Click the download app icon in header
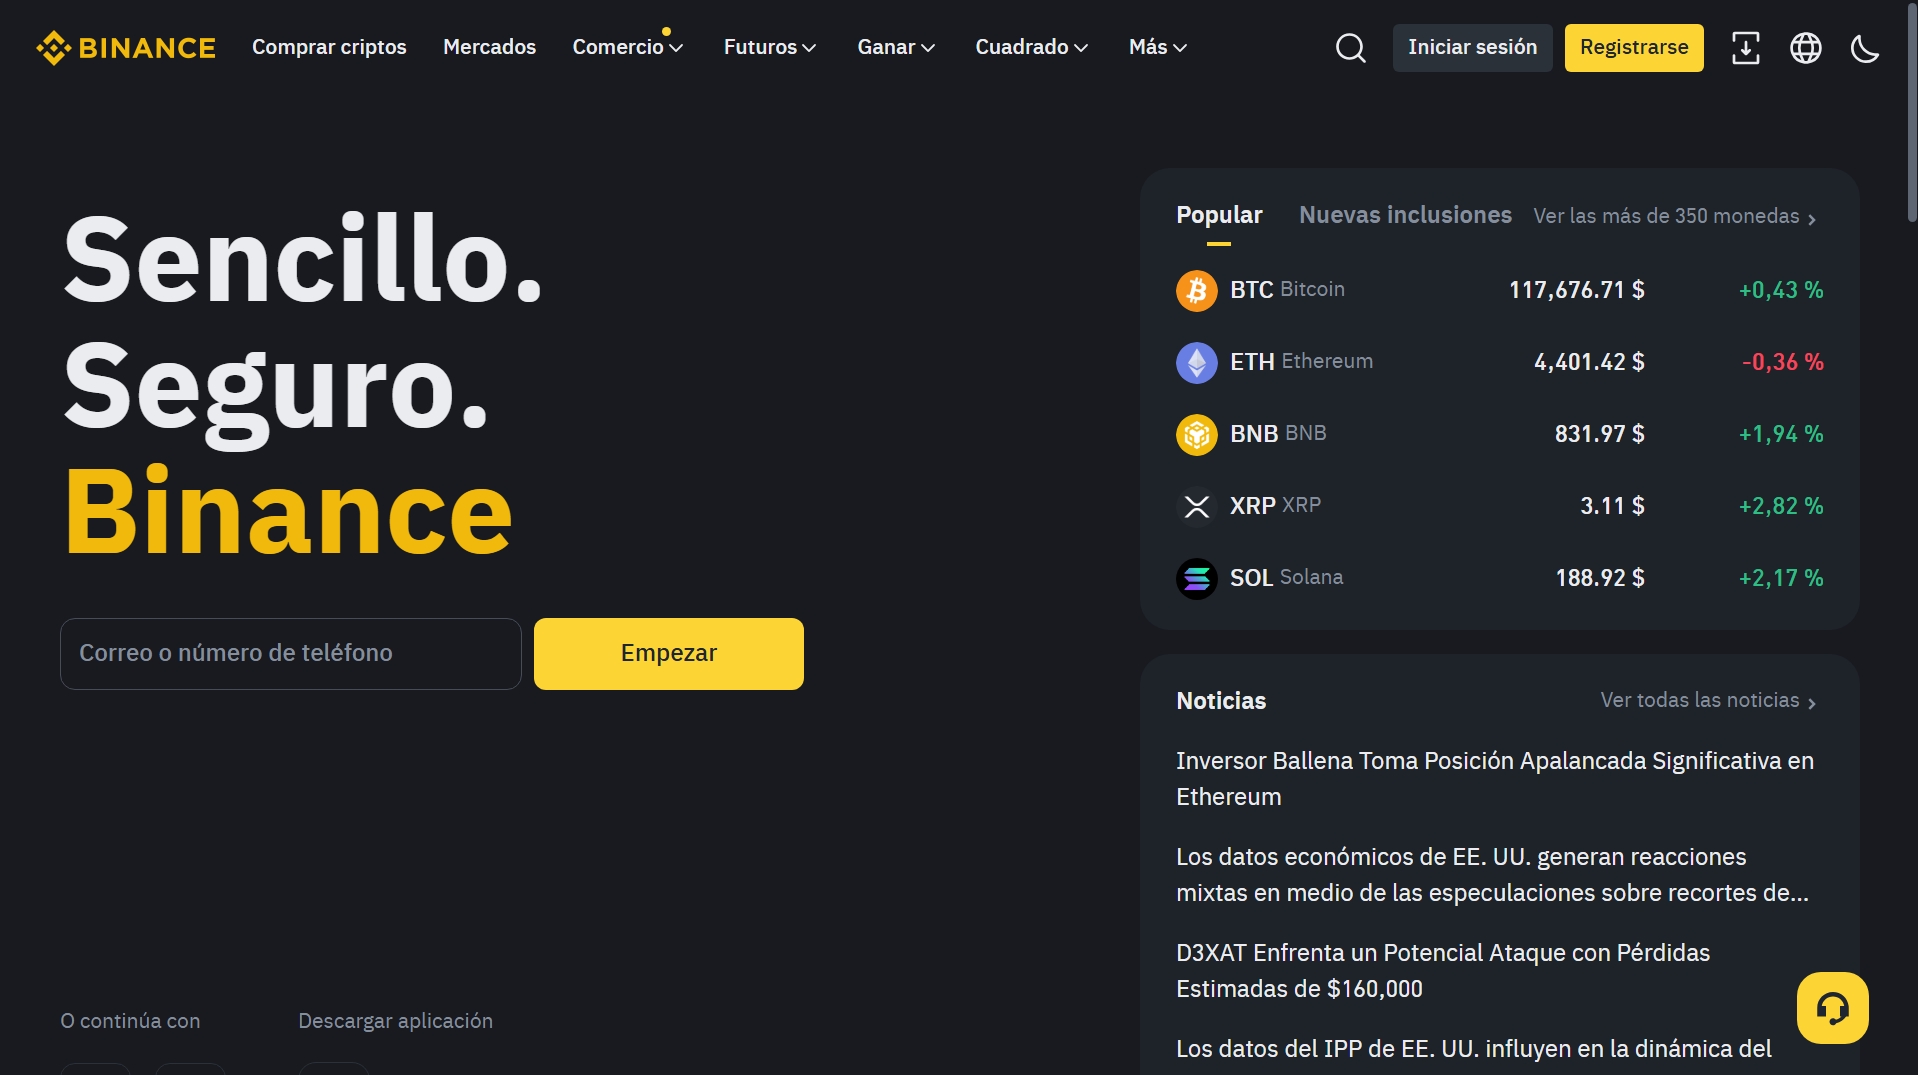 point(1745,48)
